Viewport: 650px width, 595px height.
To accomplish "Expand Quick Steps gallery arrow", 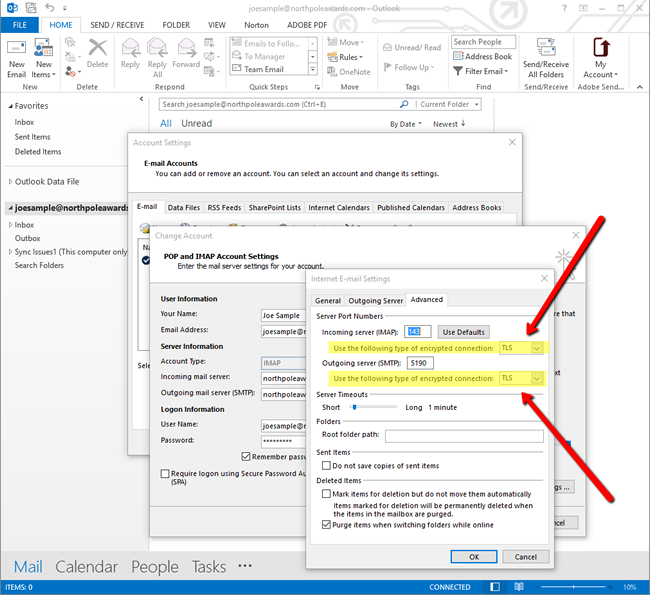I will point(313,69).
